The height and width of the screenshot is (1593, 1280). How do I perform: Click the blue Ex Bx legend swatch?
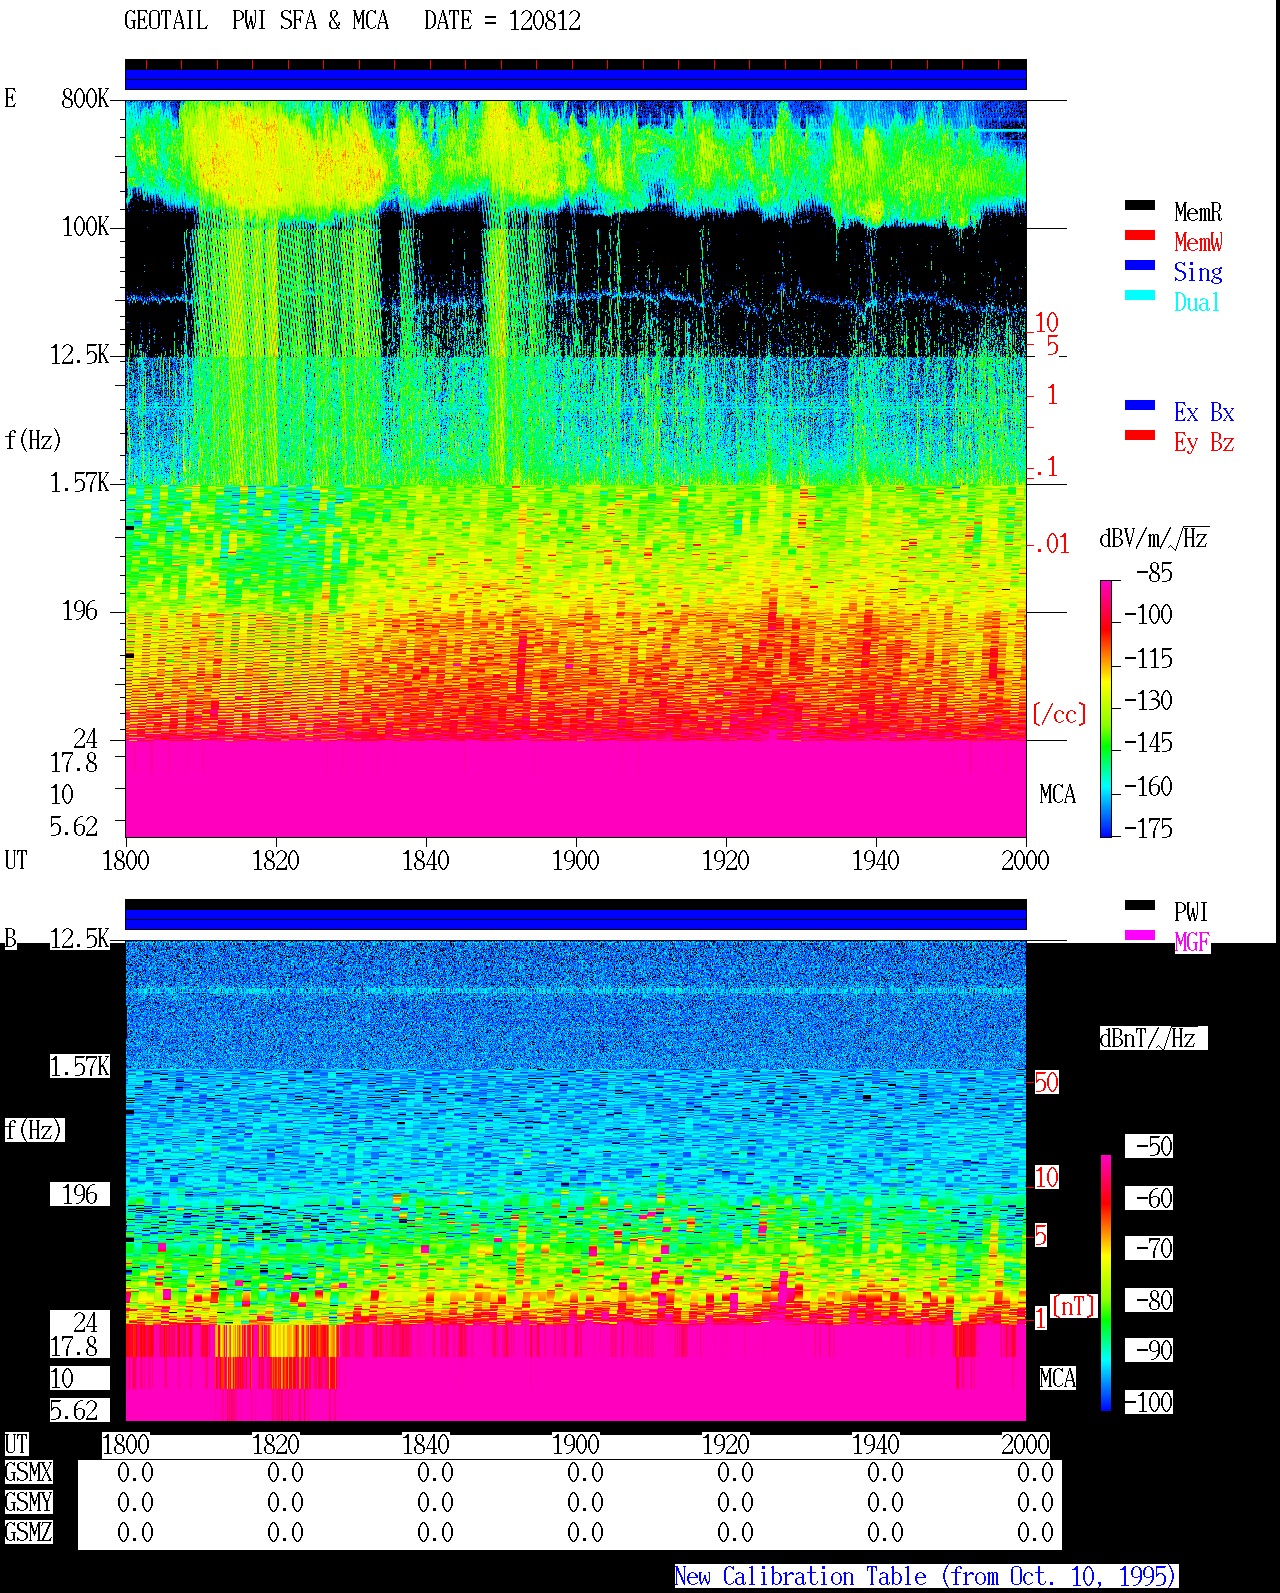point(1140,405)
